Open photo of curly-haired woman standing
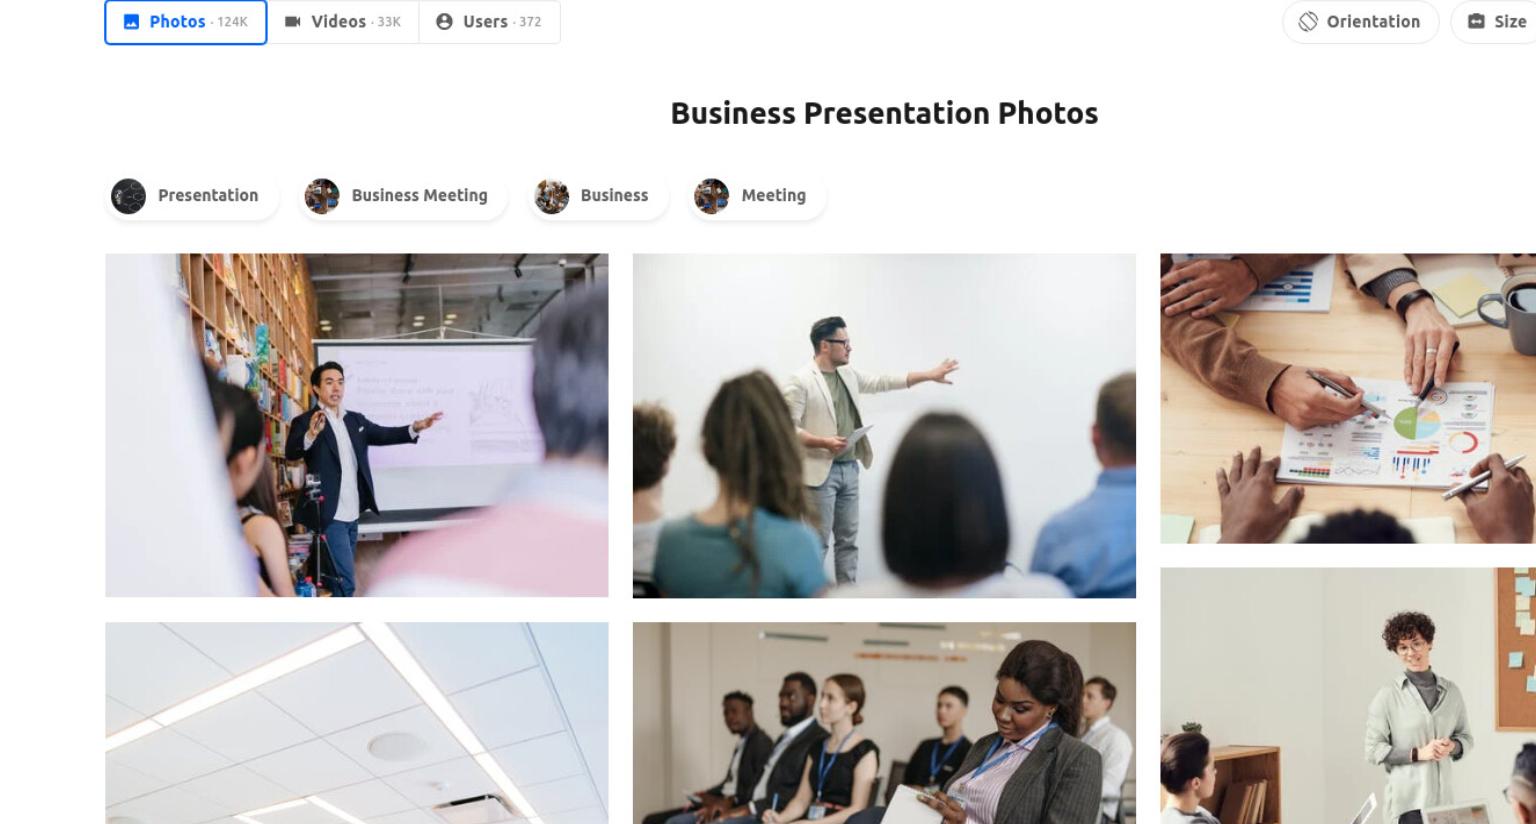Viewport: 1536px width, 824px height. pos(1348,696)
